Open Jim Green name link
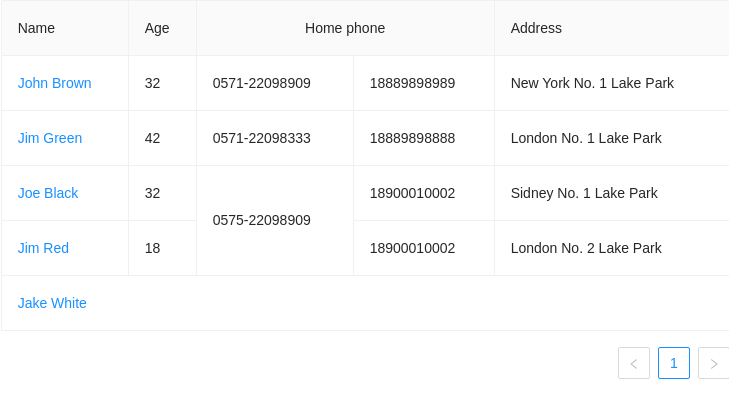The width and height of the screenshot is (729, 395). point(50,138)
